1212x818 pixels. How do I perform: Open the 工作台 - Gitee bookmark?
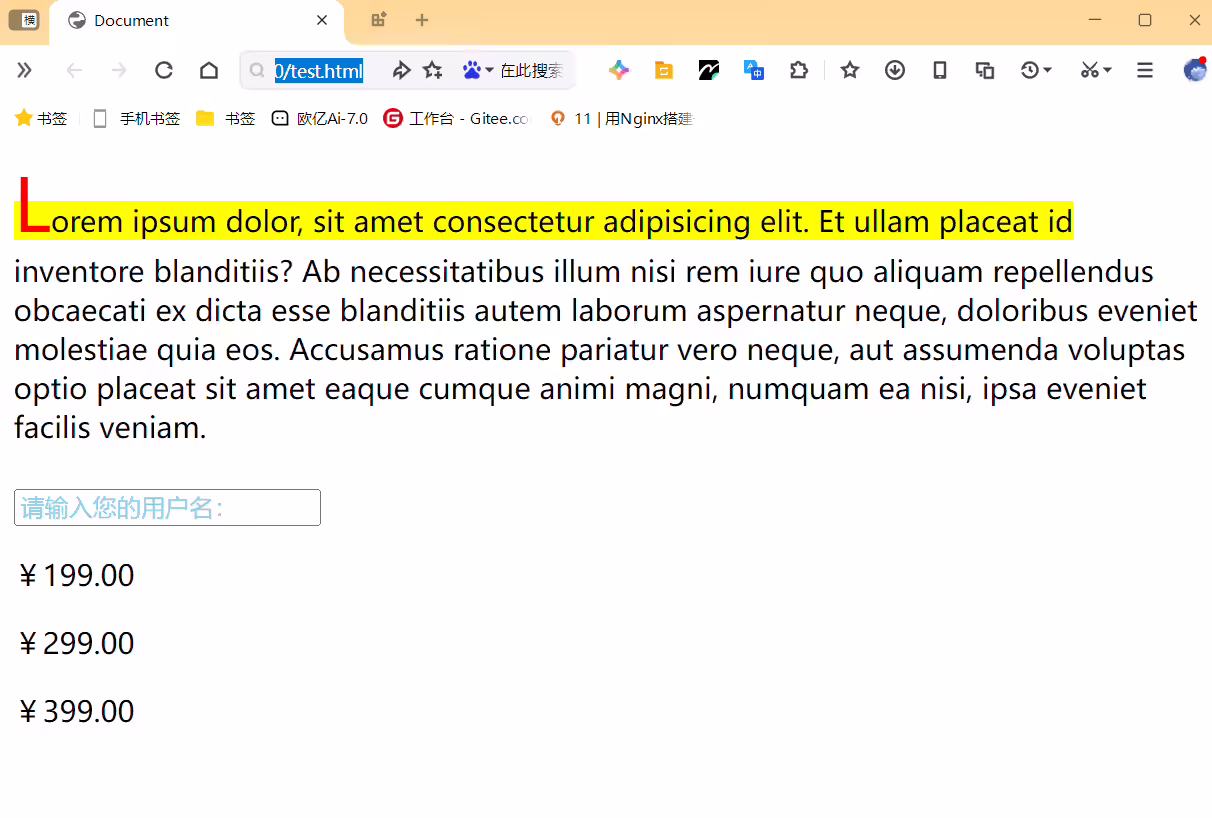(x=456, y=119)
